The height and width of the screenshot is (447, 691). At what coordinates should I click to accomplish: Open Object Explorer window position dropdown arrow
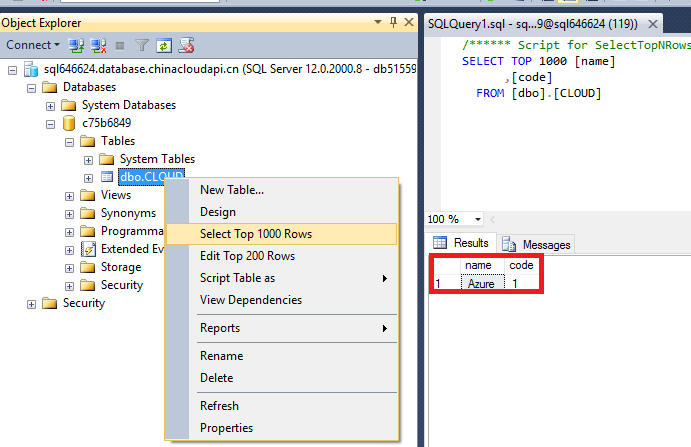coord(378,22)
